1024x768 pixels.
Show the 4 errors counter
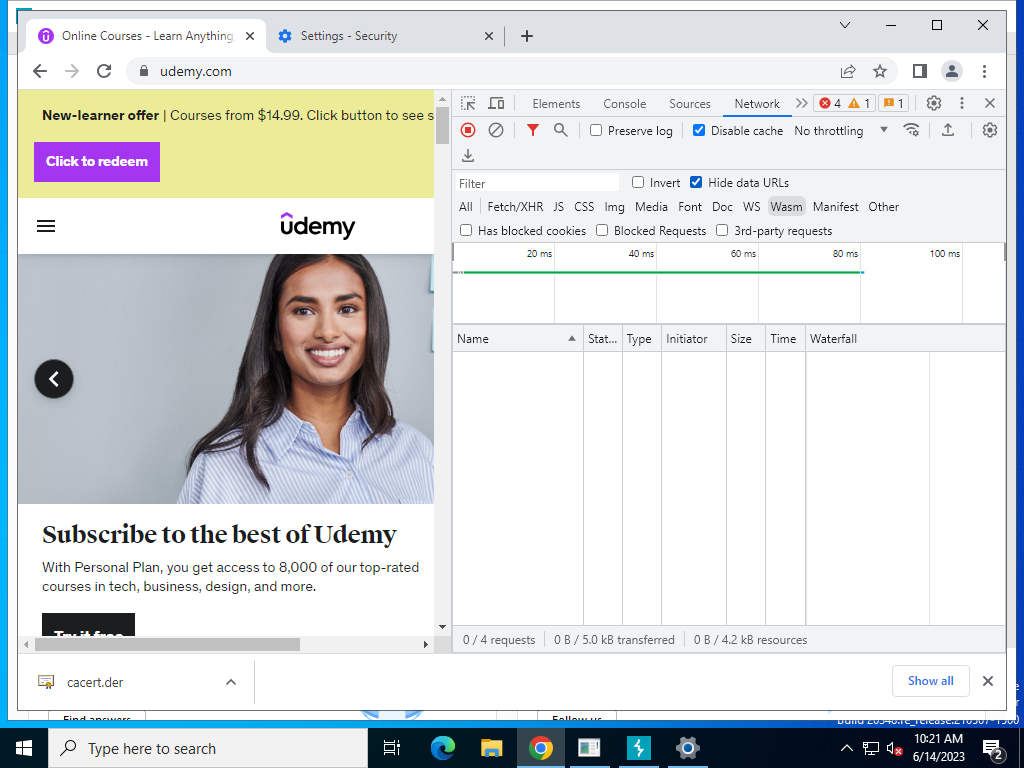[x=830, y=103]
